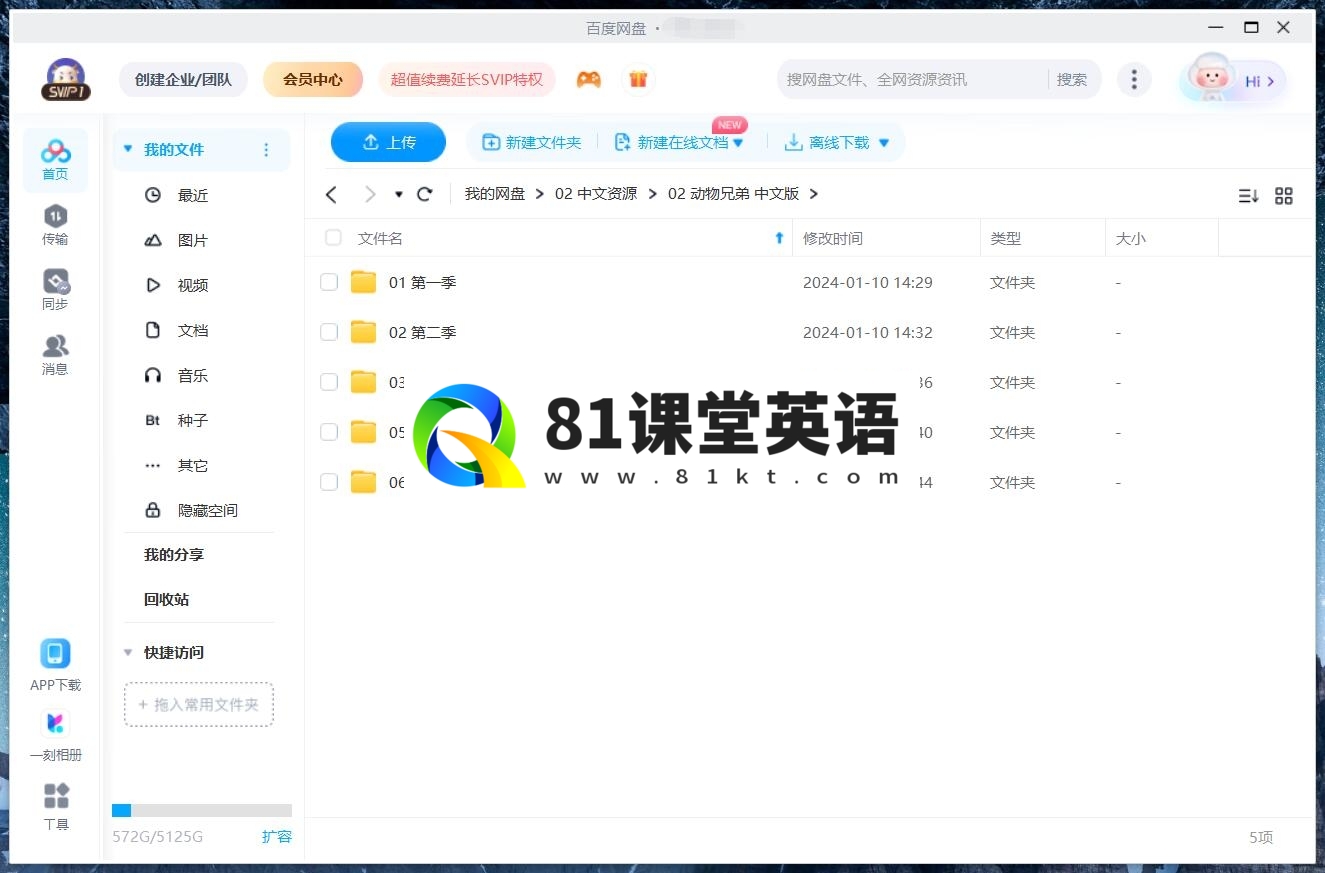This screenshot has height=873, width=1325.
Task: Click the search input field
Action: [912, 79]
